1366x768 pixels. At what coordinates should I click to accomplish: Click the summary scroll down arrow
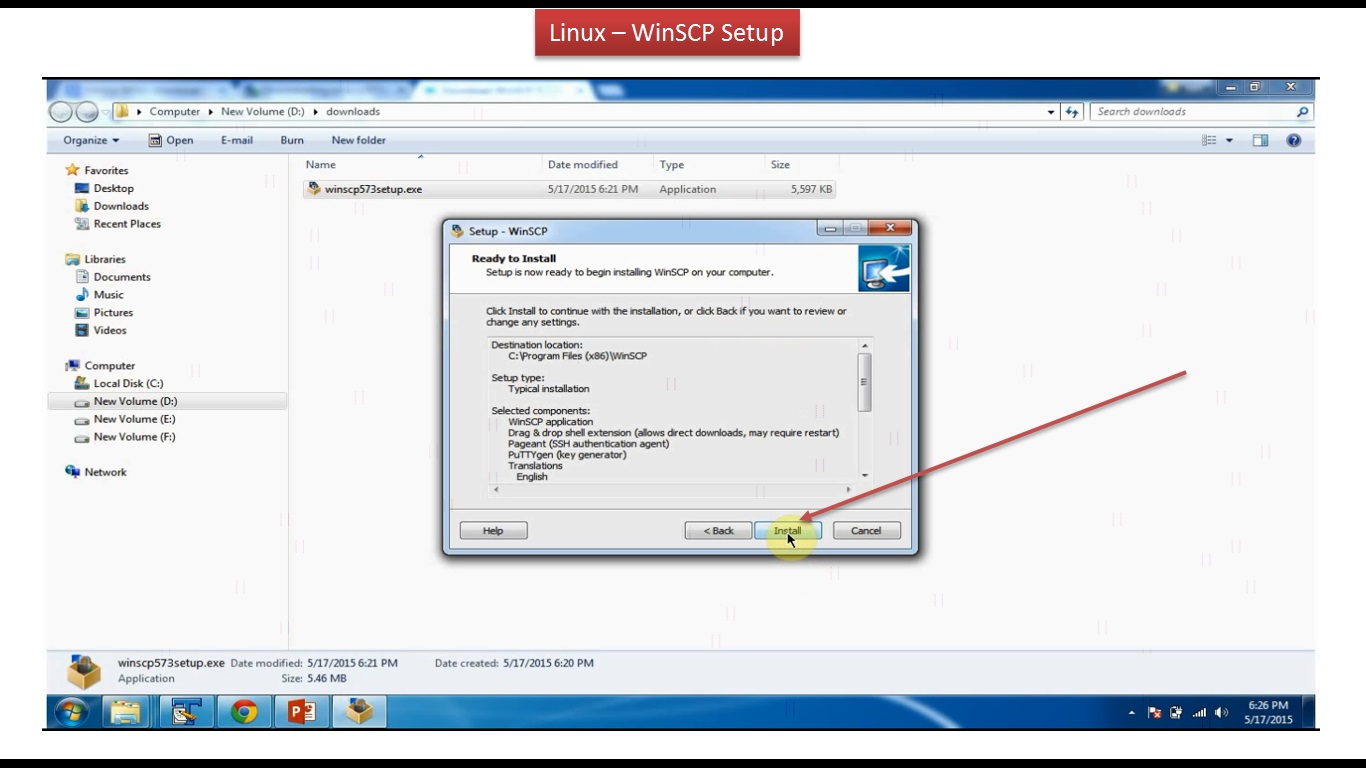(x=865, y=476)
